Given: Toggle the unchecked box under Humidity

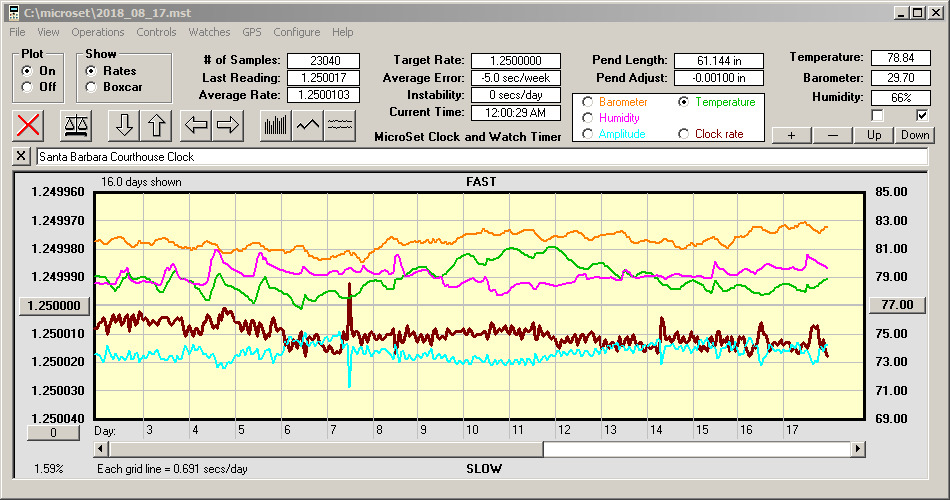Looking at the screenshot, I should pos(877,115).
